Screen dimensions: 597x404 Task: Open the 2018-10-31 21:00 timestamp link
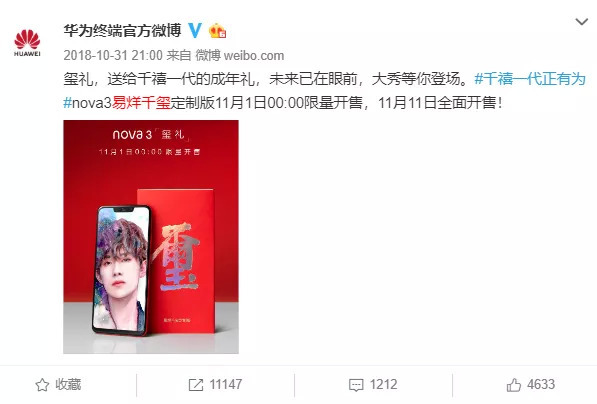point(113,55)
